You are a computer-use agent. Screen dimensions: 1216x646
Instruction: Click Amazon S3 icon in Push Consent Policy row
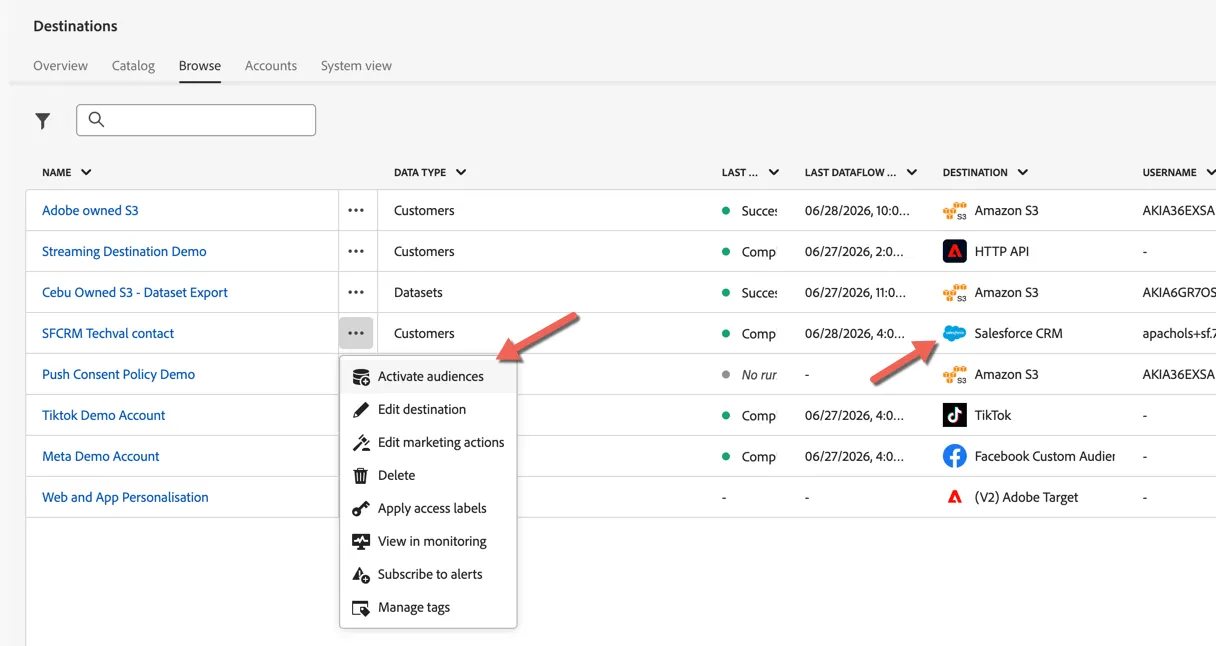955,375
